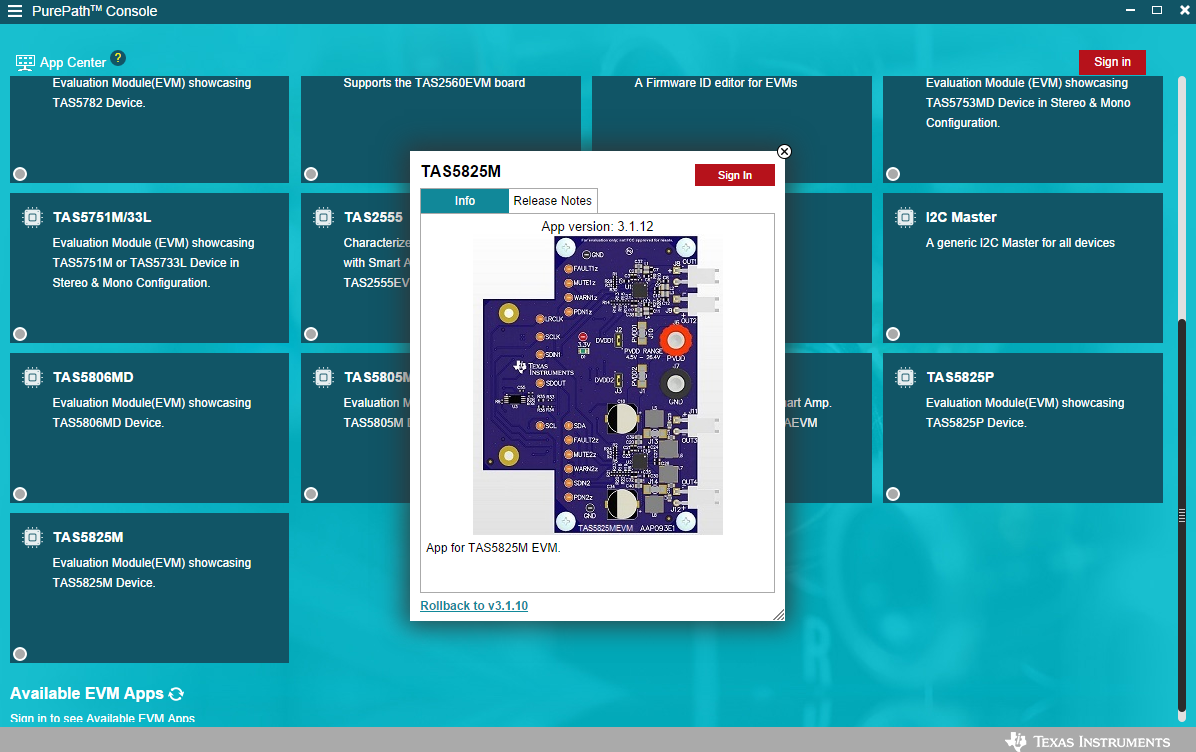The image size is (1196, 752).
Task: Click the I2C Master chip icon
Action: [905, 217]
